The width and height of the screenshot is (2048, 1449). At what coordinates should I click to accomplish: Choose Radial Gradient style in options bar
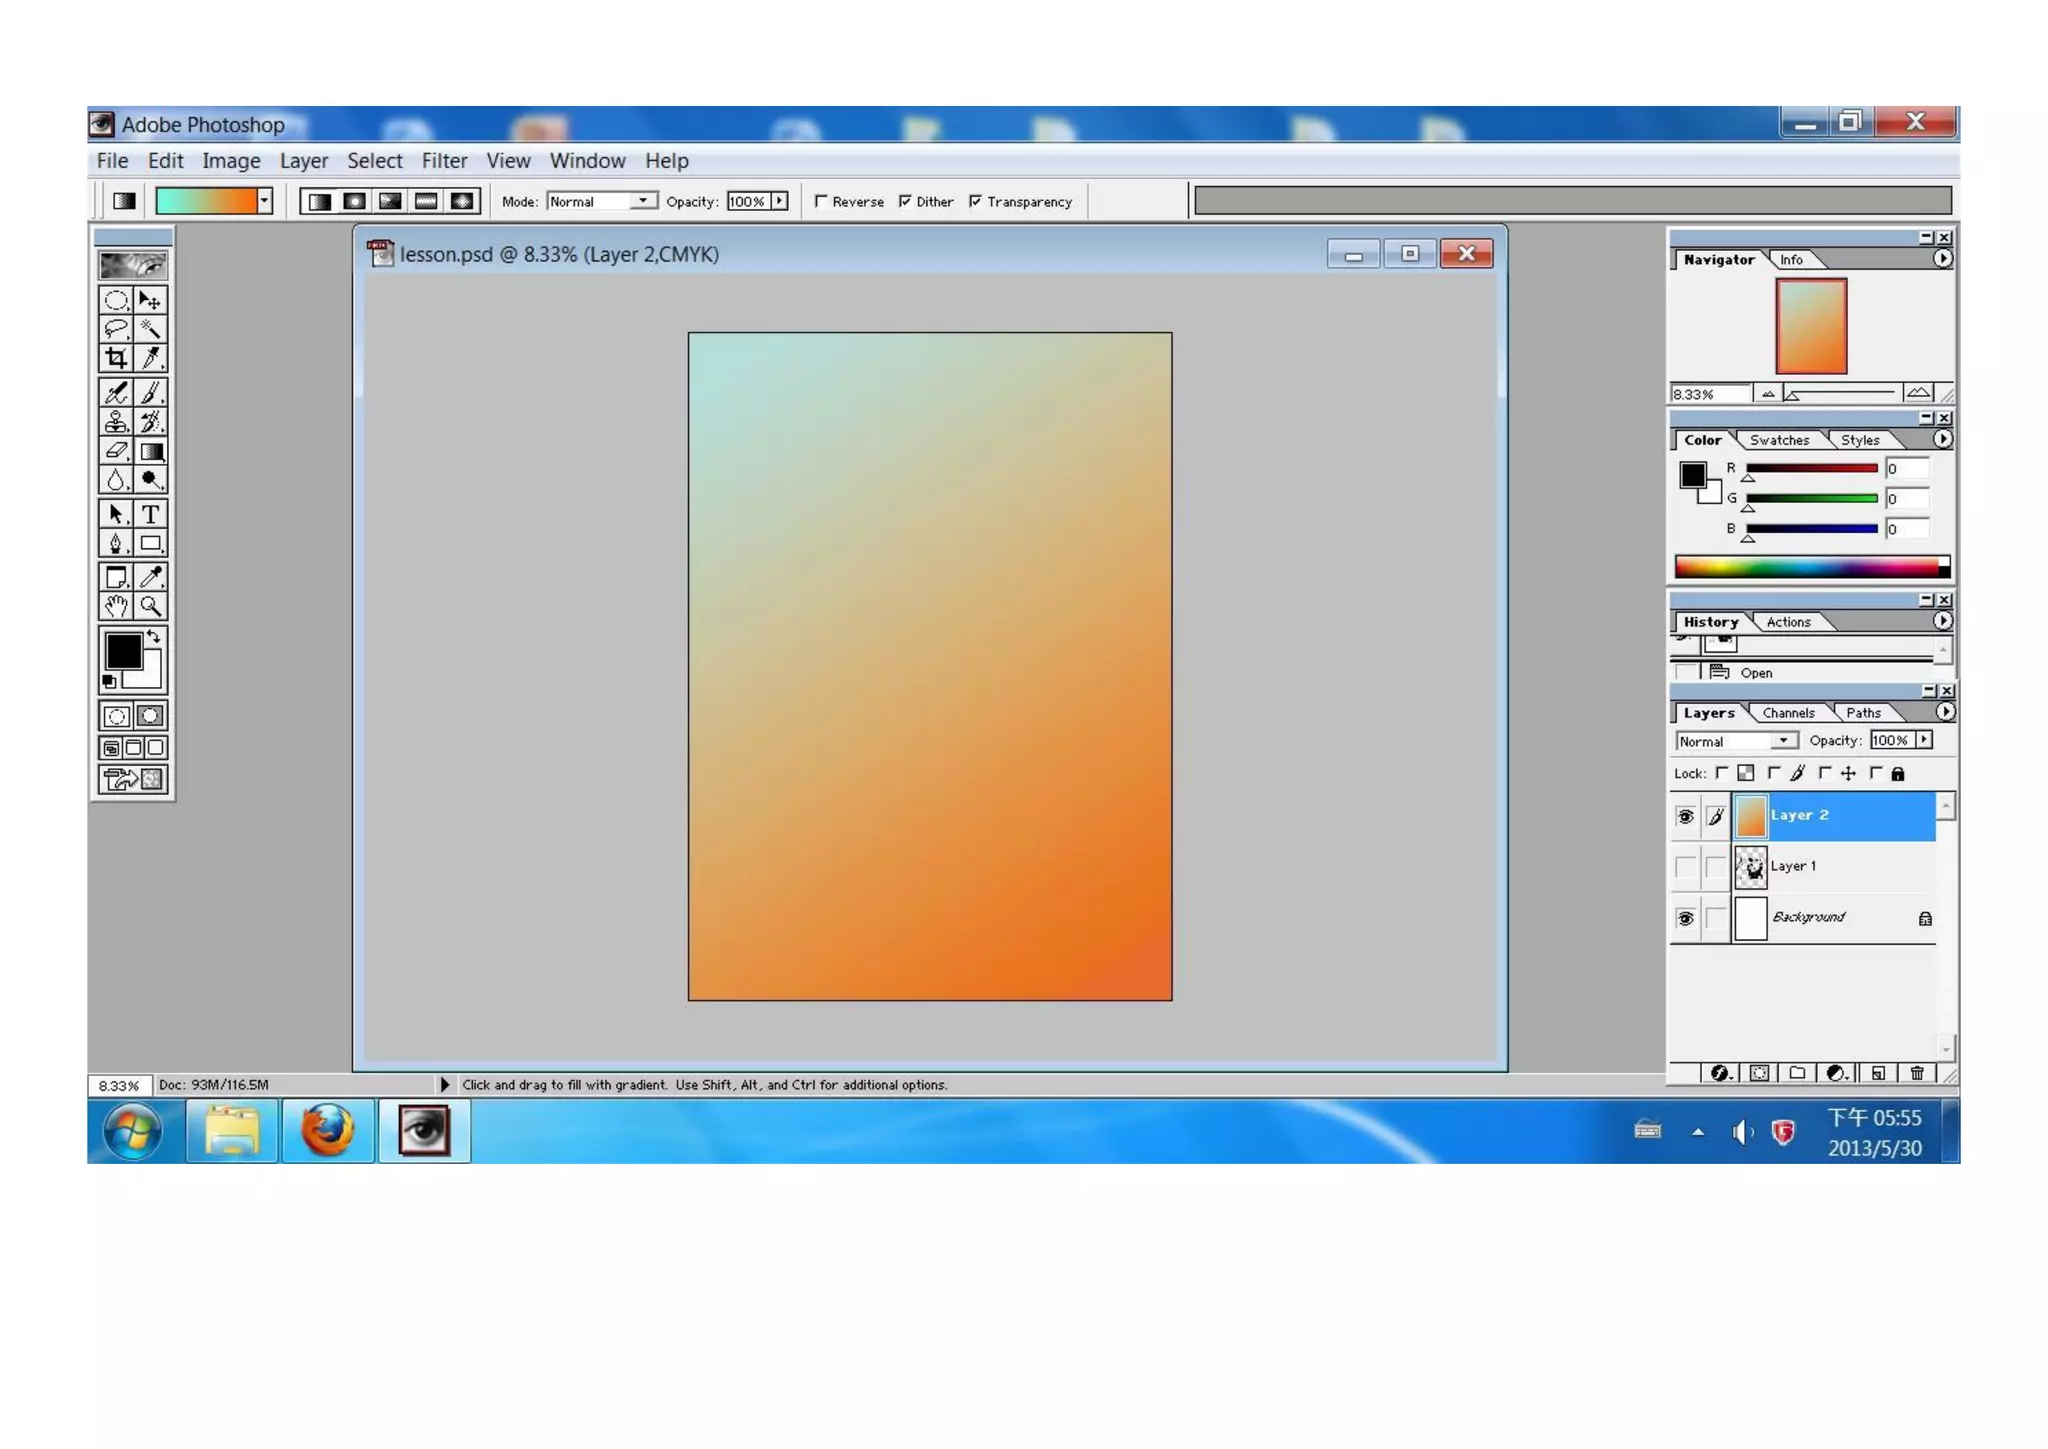(355, 201)
